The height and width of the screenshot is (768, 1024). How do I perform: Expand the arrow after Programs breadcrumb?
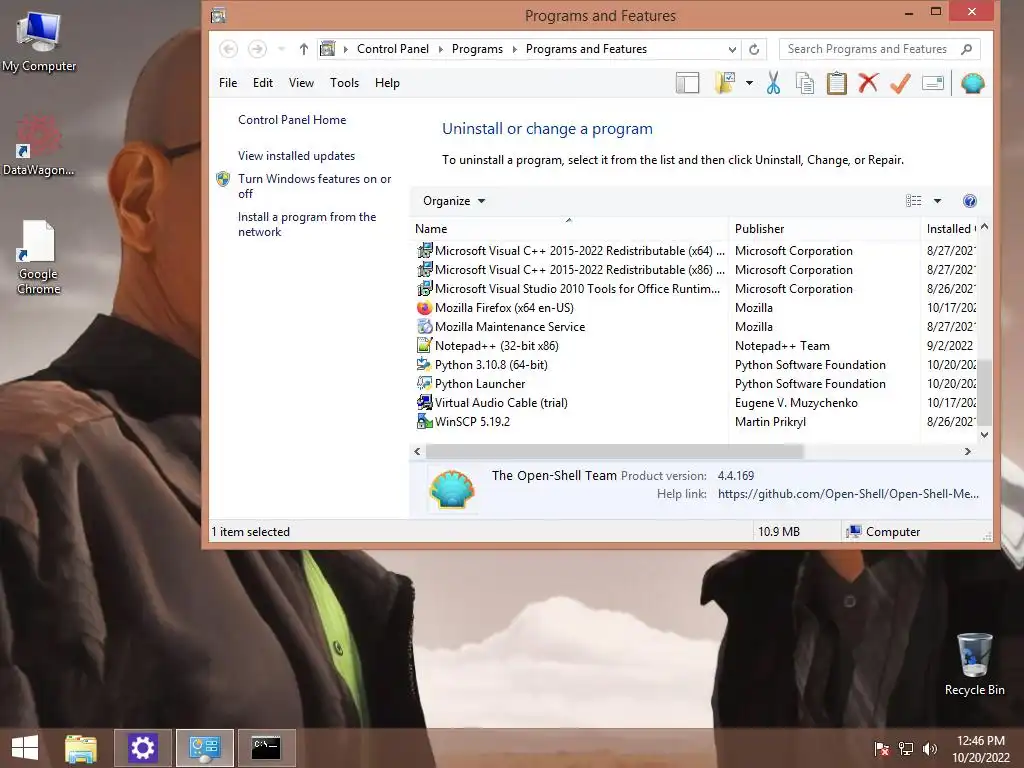515,49
